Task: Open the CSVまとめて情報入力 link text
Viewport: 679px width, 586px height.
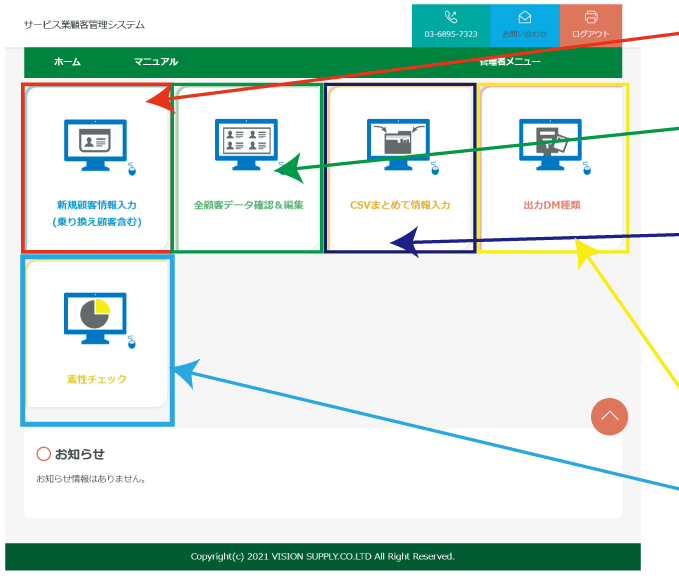Action: [400, 205]
